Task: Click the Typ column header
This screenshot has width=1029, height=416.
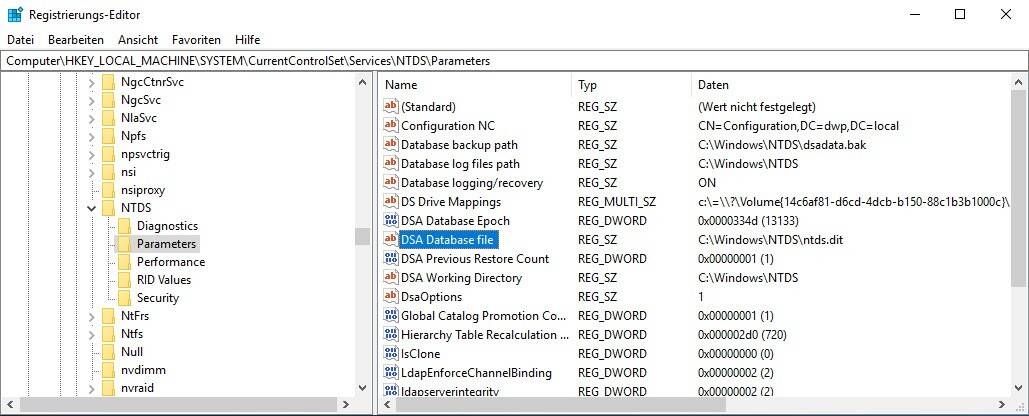Action: pyautogui.click(x=587, y=85)
